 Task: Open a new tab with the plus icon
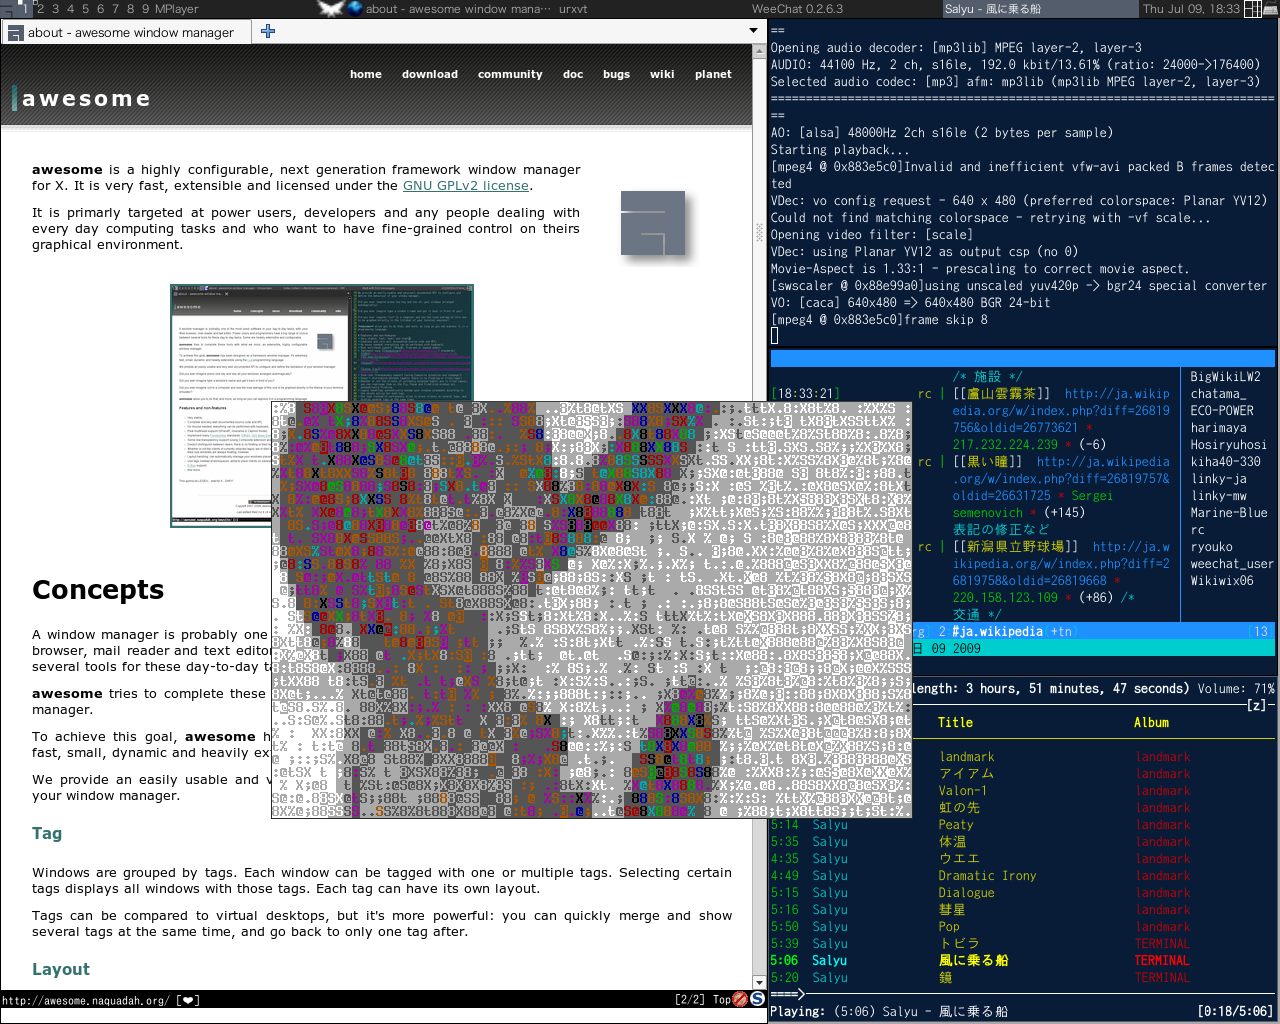pyautogui.click(x=267, y=31)
